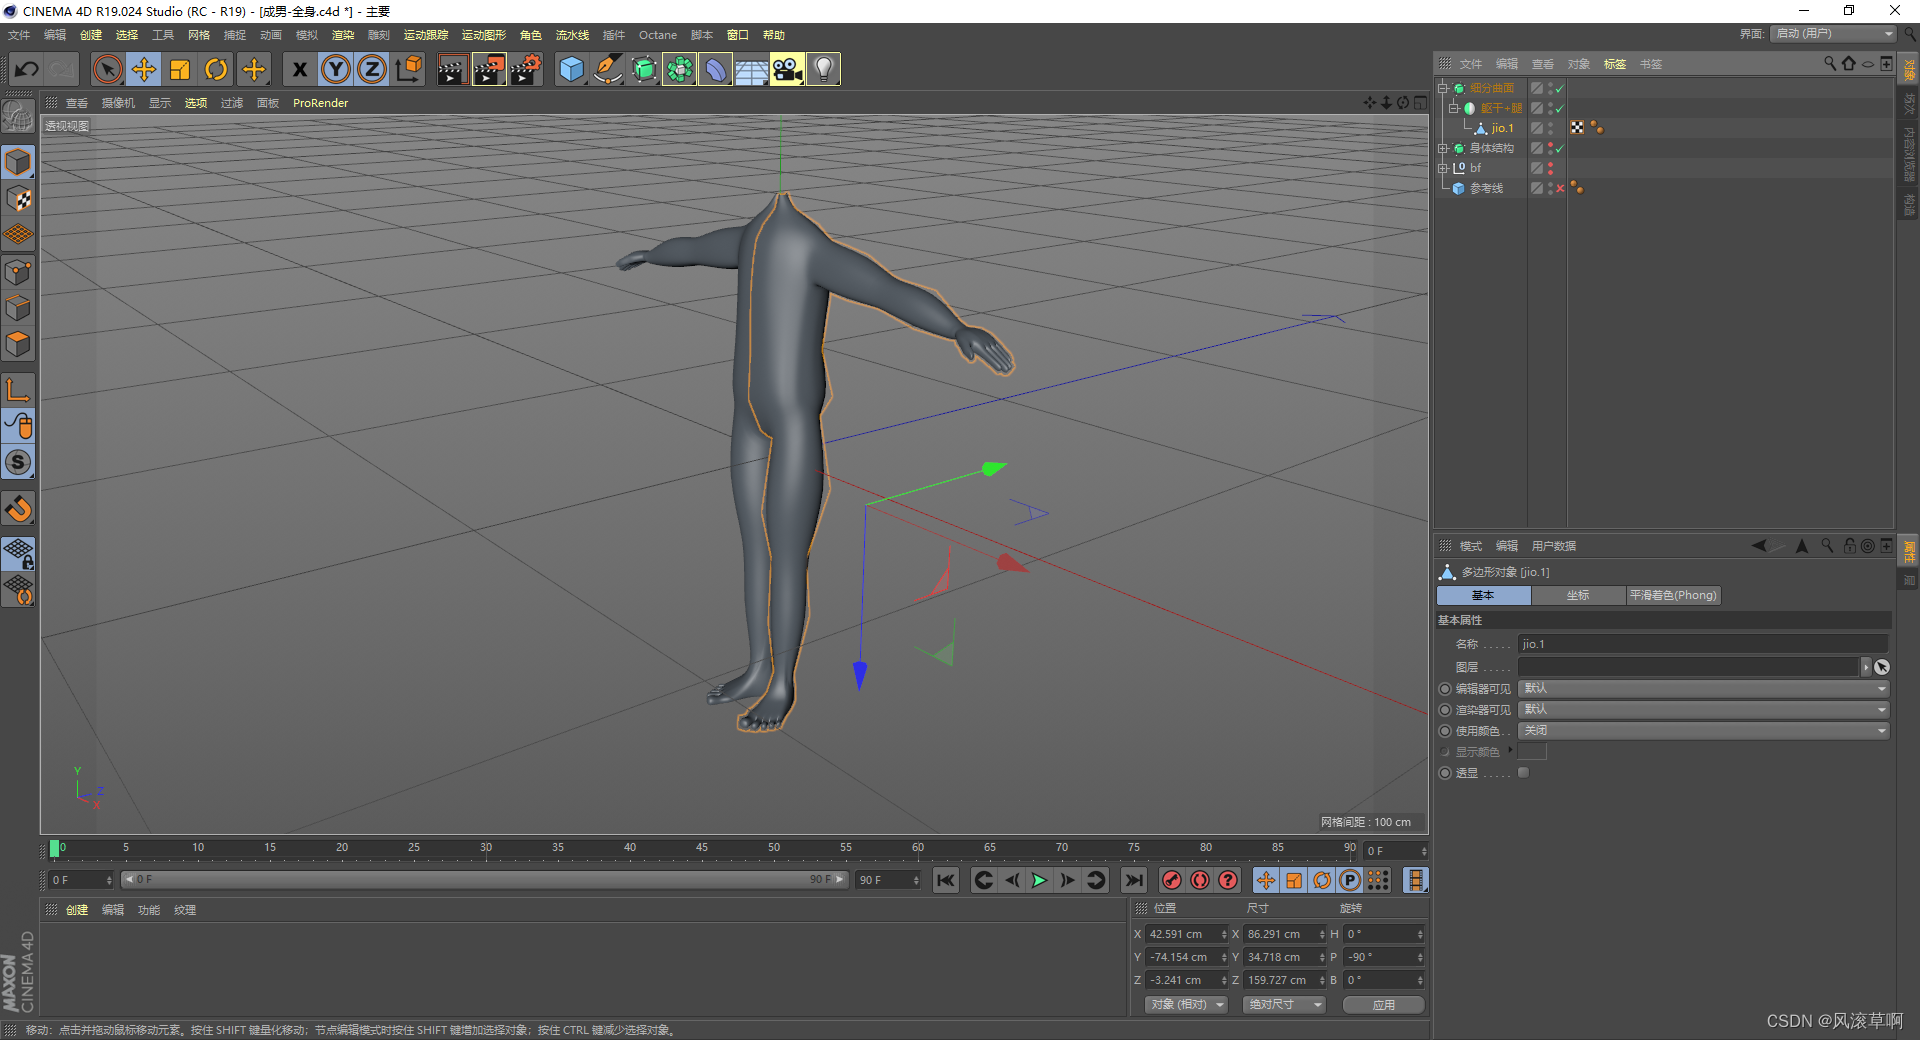Image resolution: width=1920 pixels, height=1040 pixels.
Task: Select the Live Selection tool
Action: point(106,69)
